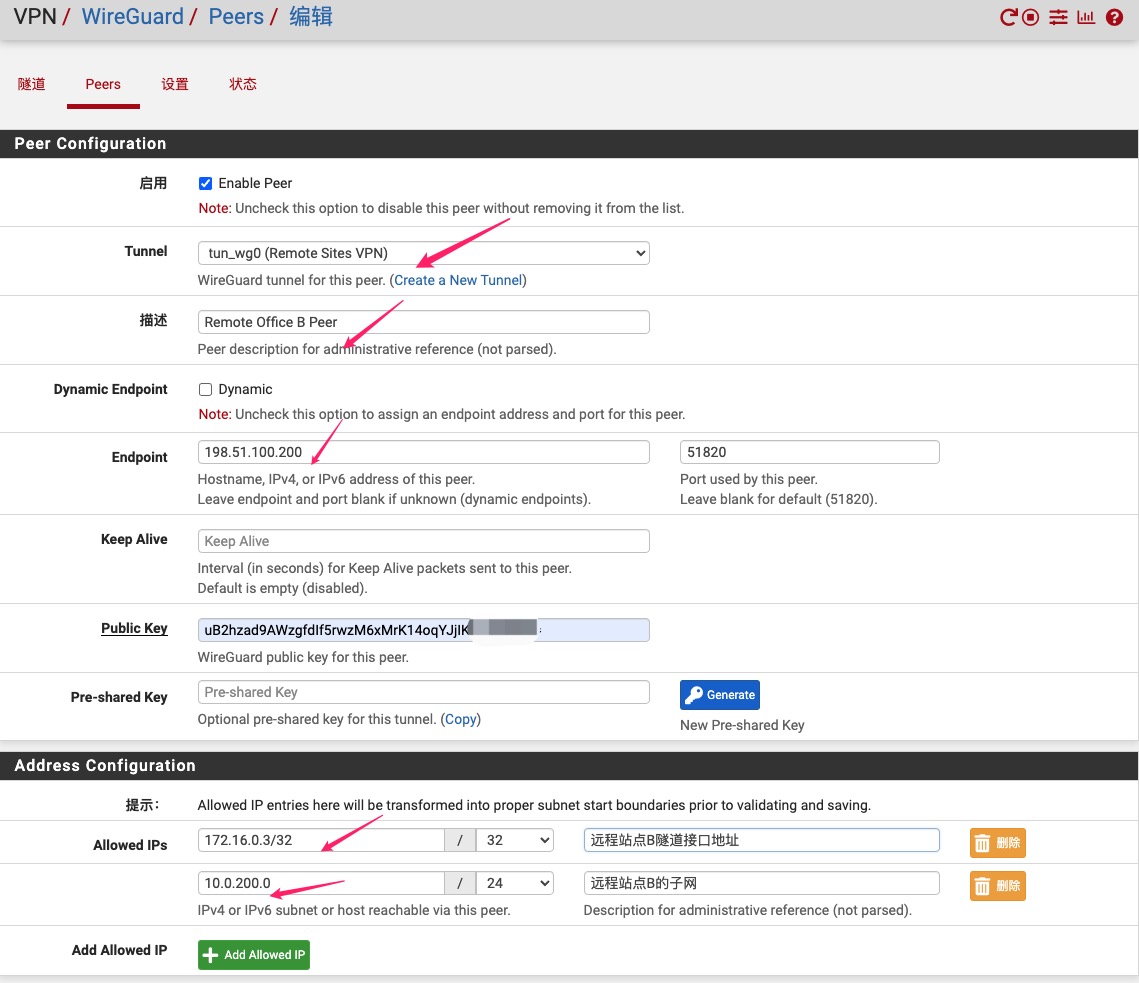Open the help question mark icon
The image size is (1139, 983).
(1114, 17)
